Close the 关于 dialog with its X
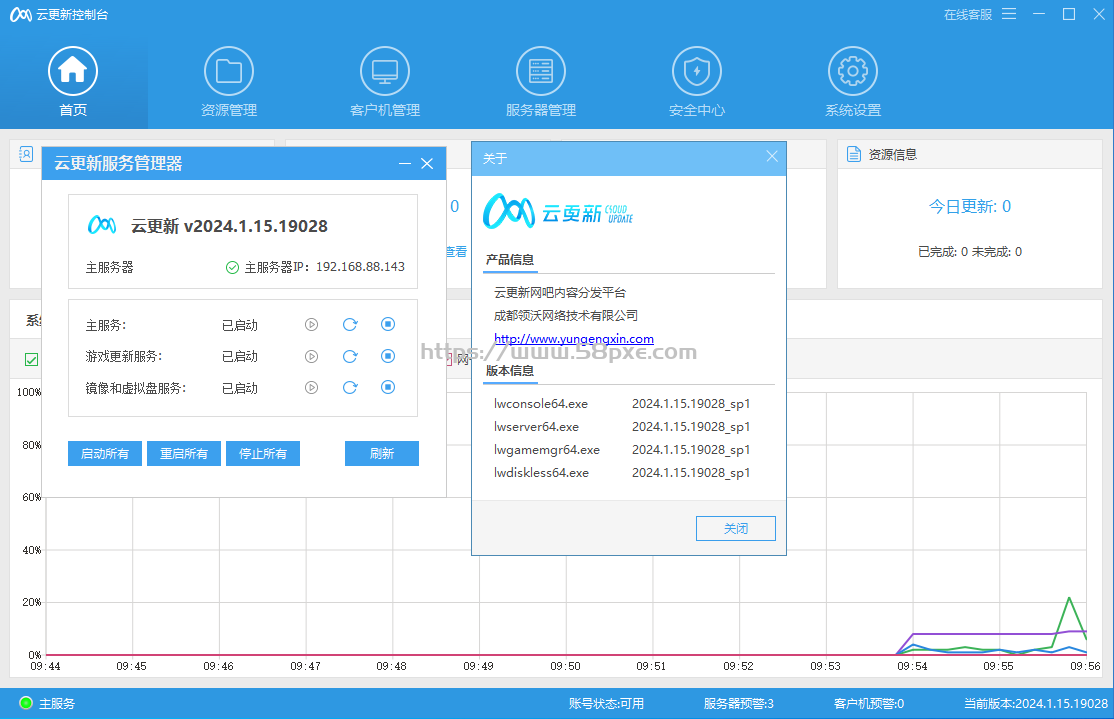 772,156
